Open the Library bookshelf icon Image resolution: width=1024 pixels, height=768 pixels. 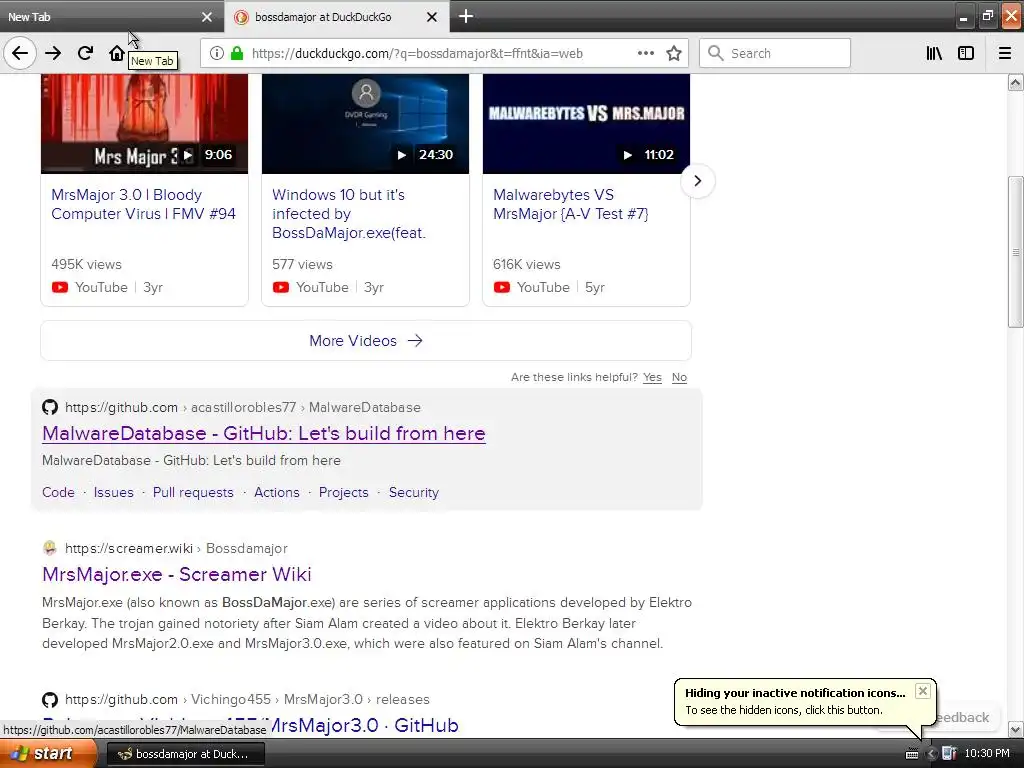(x=934, y=53)
